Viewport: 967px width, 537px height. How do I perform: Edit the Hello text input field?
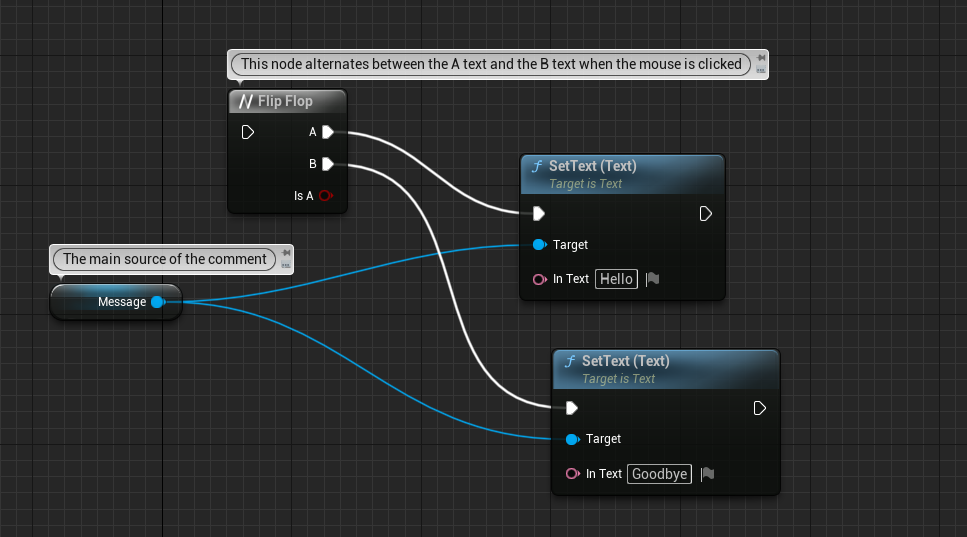(x=616, y=279)
